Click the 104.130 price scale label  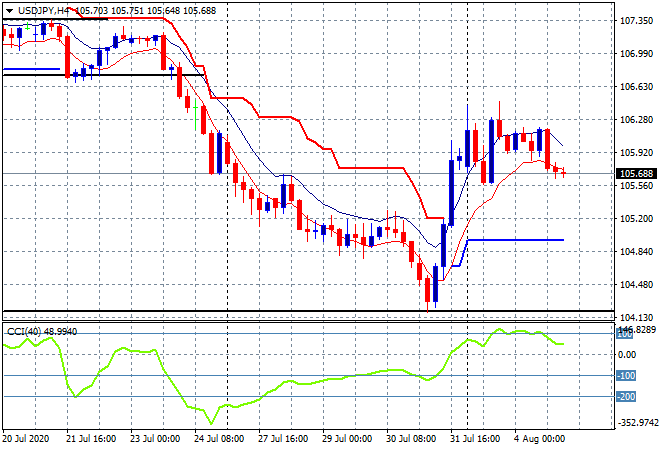tap(636, 318)
